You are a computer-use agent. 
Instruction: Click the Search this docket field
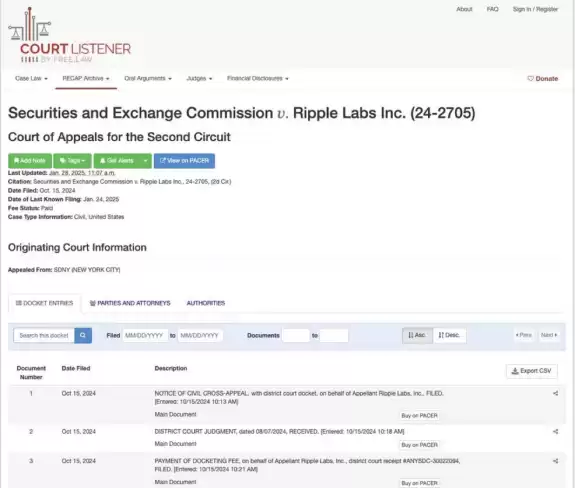click(x=44, y=335)
